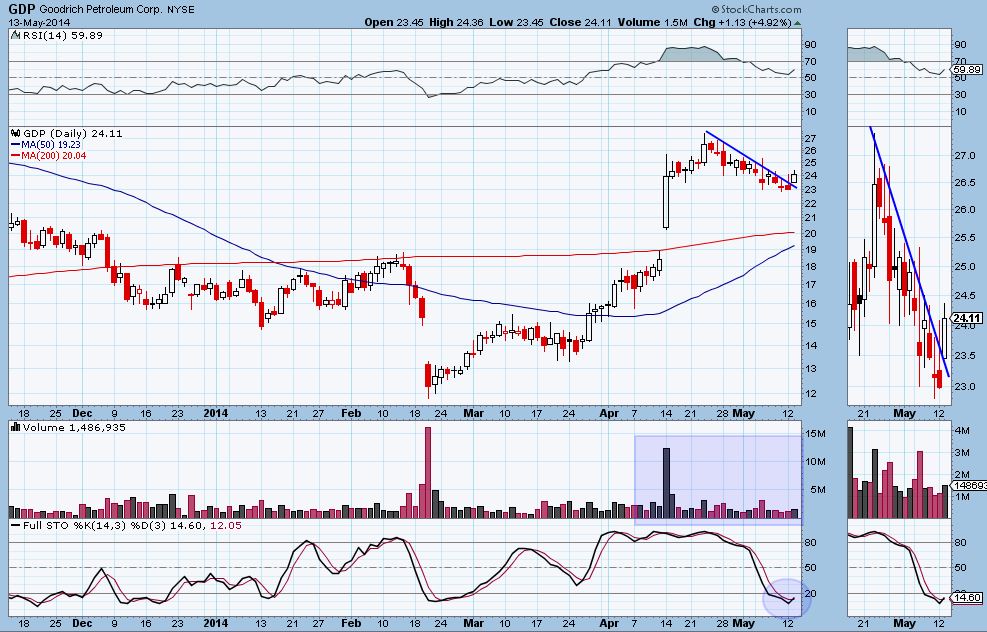Click the volume value tag beside the 1M label
Screen dimensions: 987x632
click(x=969, y=486)
